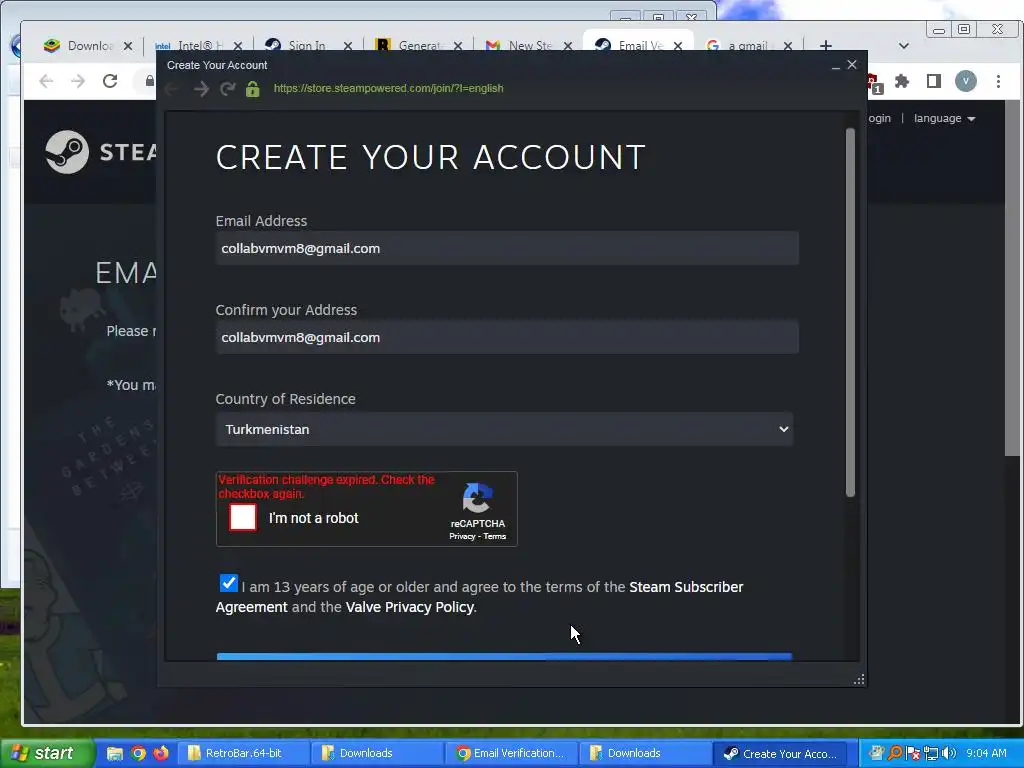This screenshot has width=1024, height=768.
Task: Reload the Steam client page
Action: pyautogui.click(x=227, y=89)
